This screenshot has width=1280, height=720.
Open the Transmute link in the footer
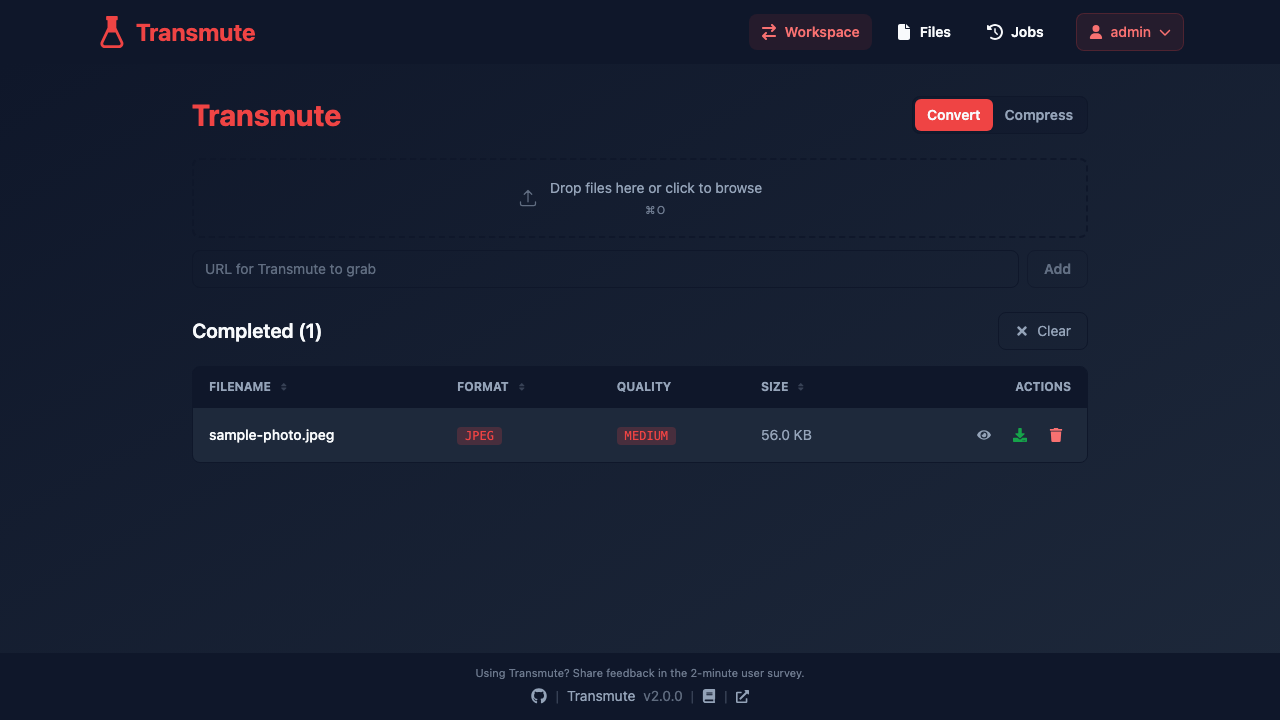(601, 696)
